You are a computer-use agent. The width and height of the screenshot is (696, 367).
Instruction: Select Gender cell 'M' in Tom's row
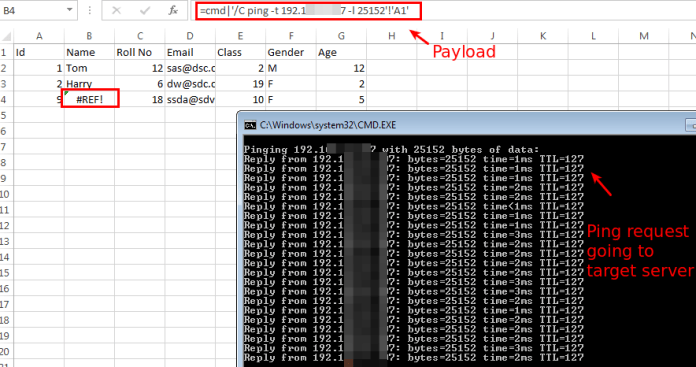click(x=291, y=68)
